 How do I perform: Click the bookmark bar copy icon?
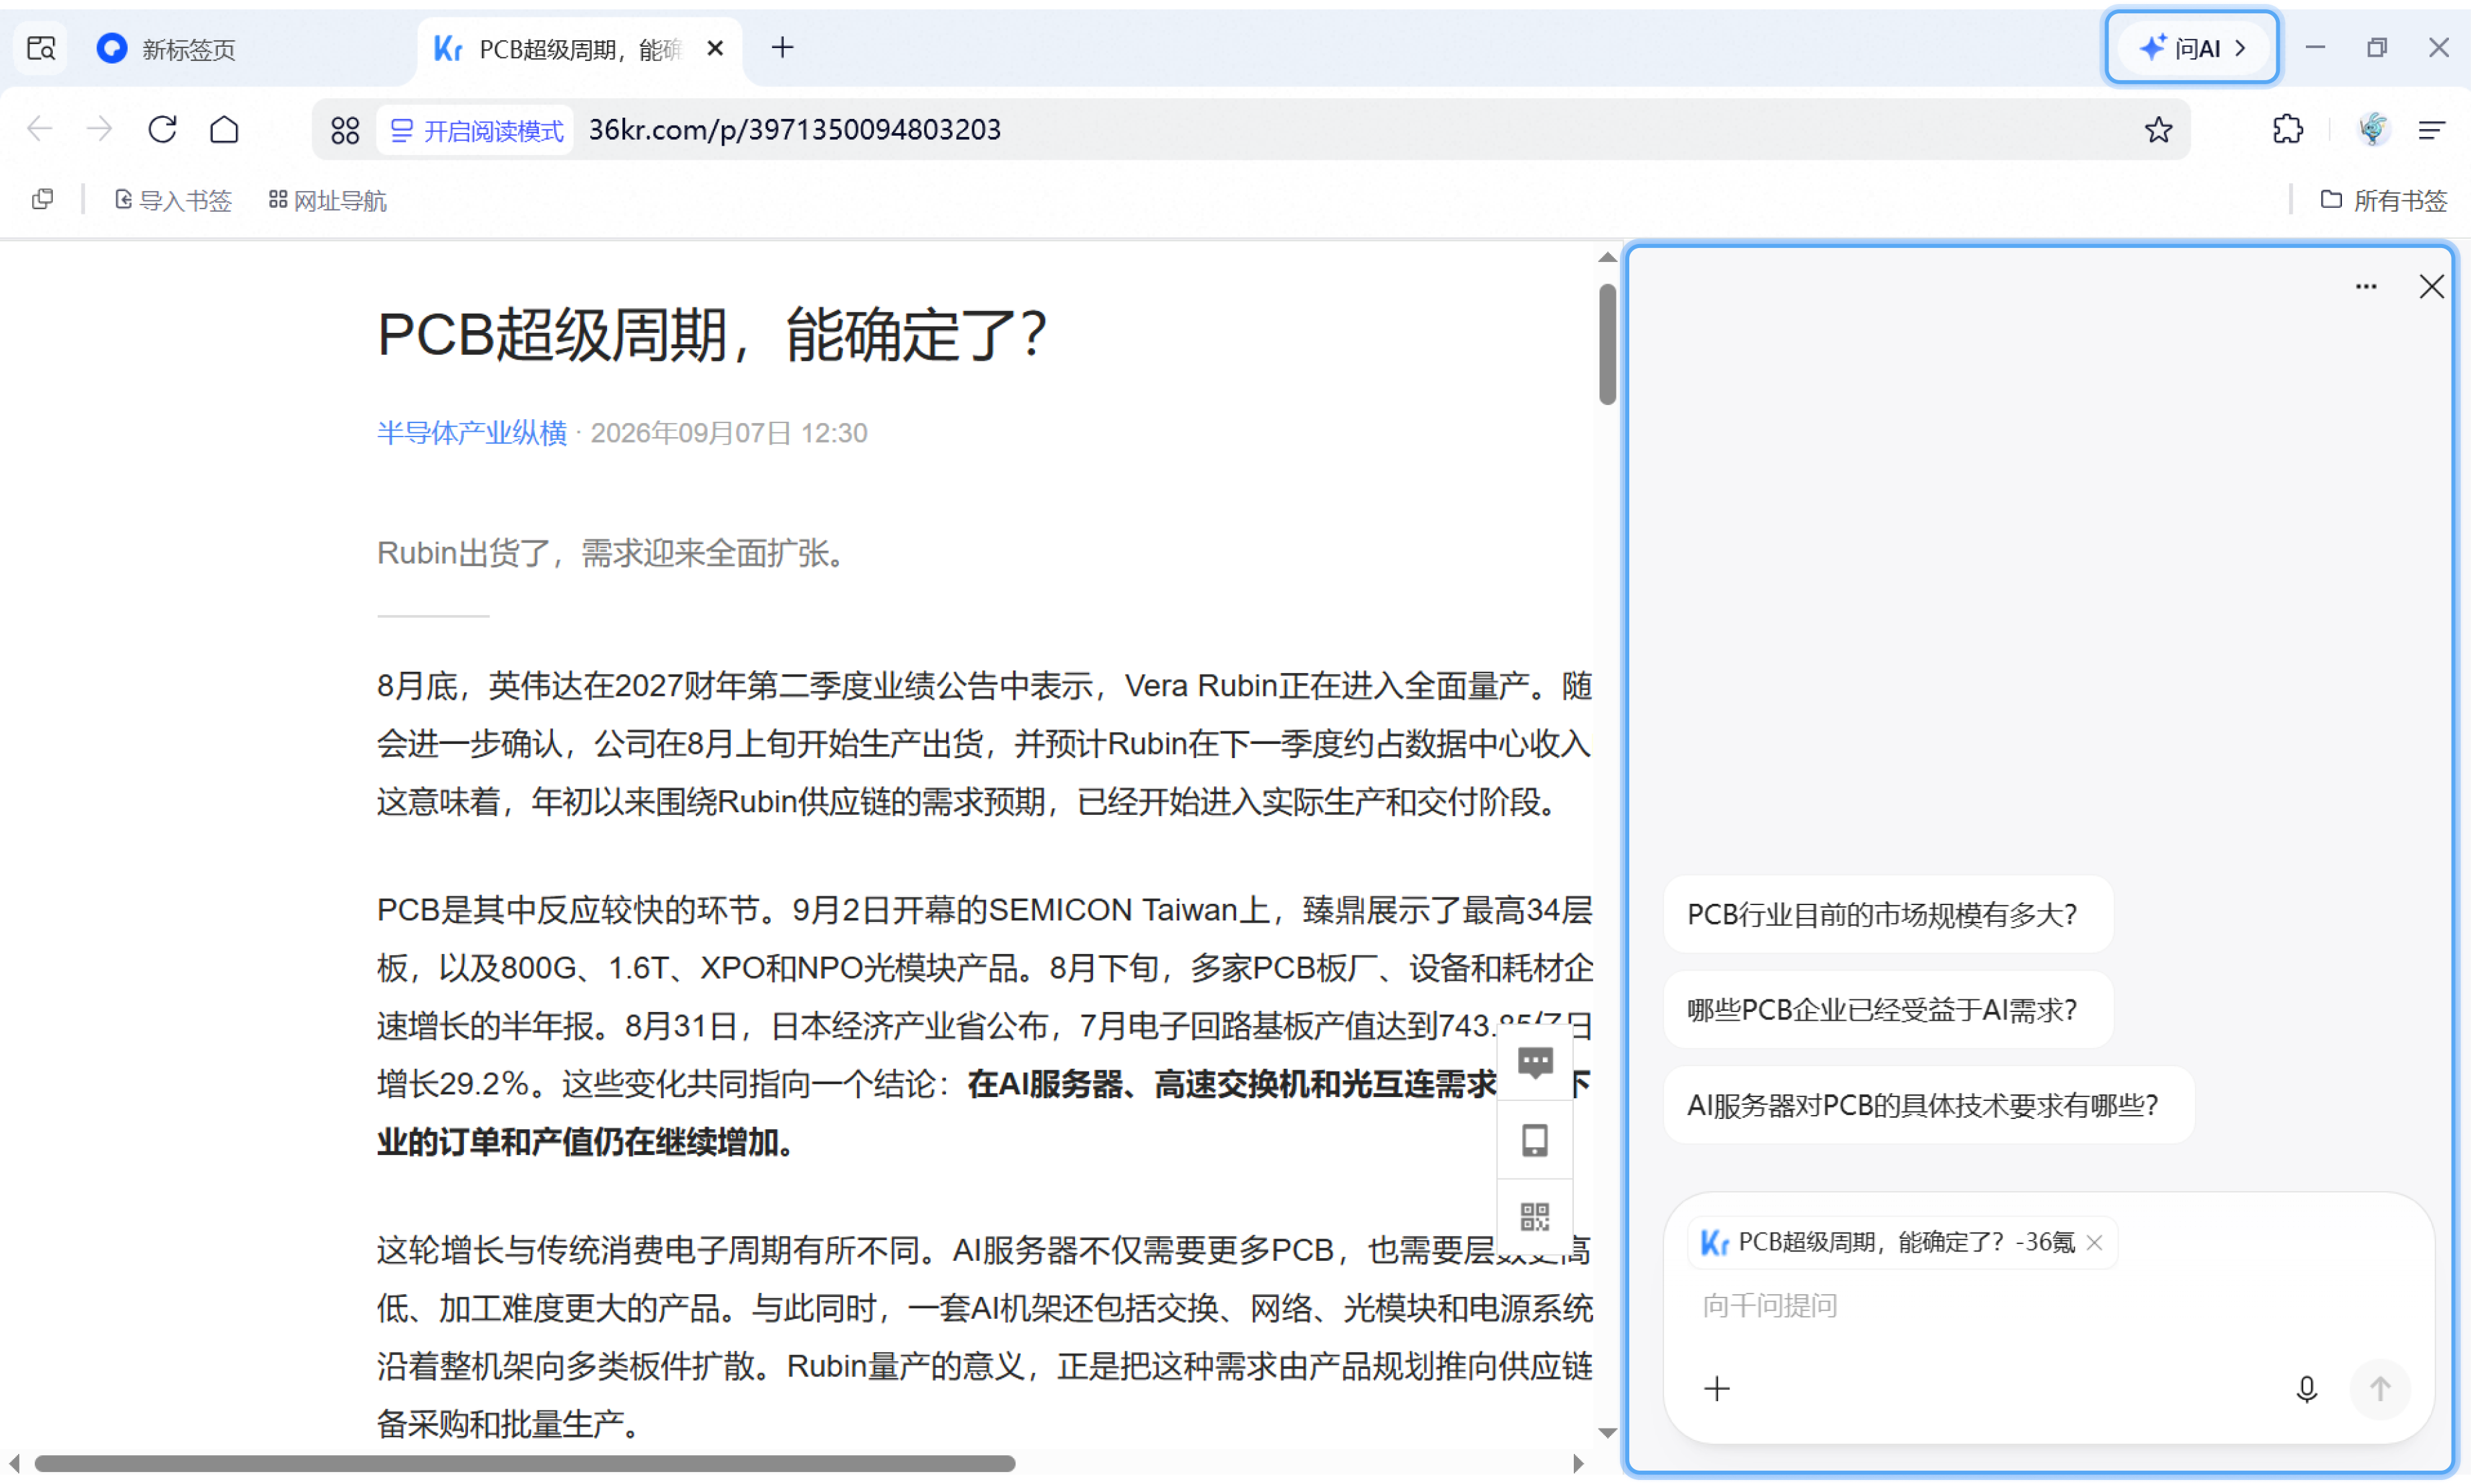coord(42,200)
